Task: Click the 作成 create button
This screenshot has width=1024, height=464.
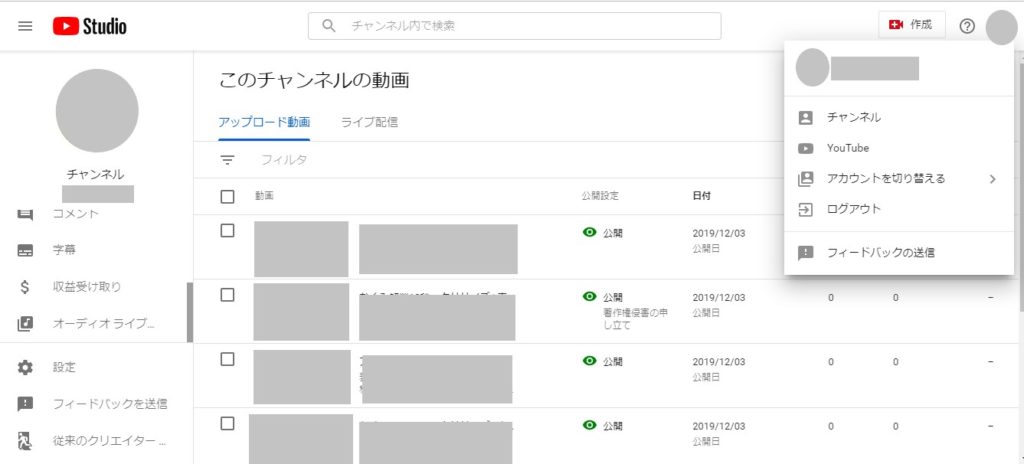Action: pyautogui.click(x=912, y=25)
